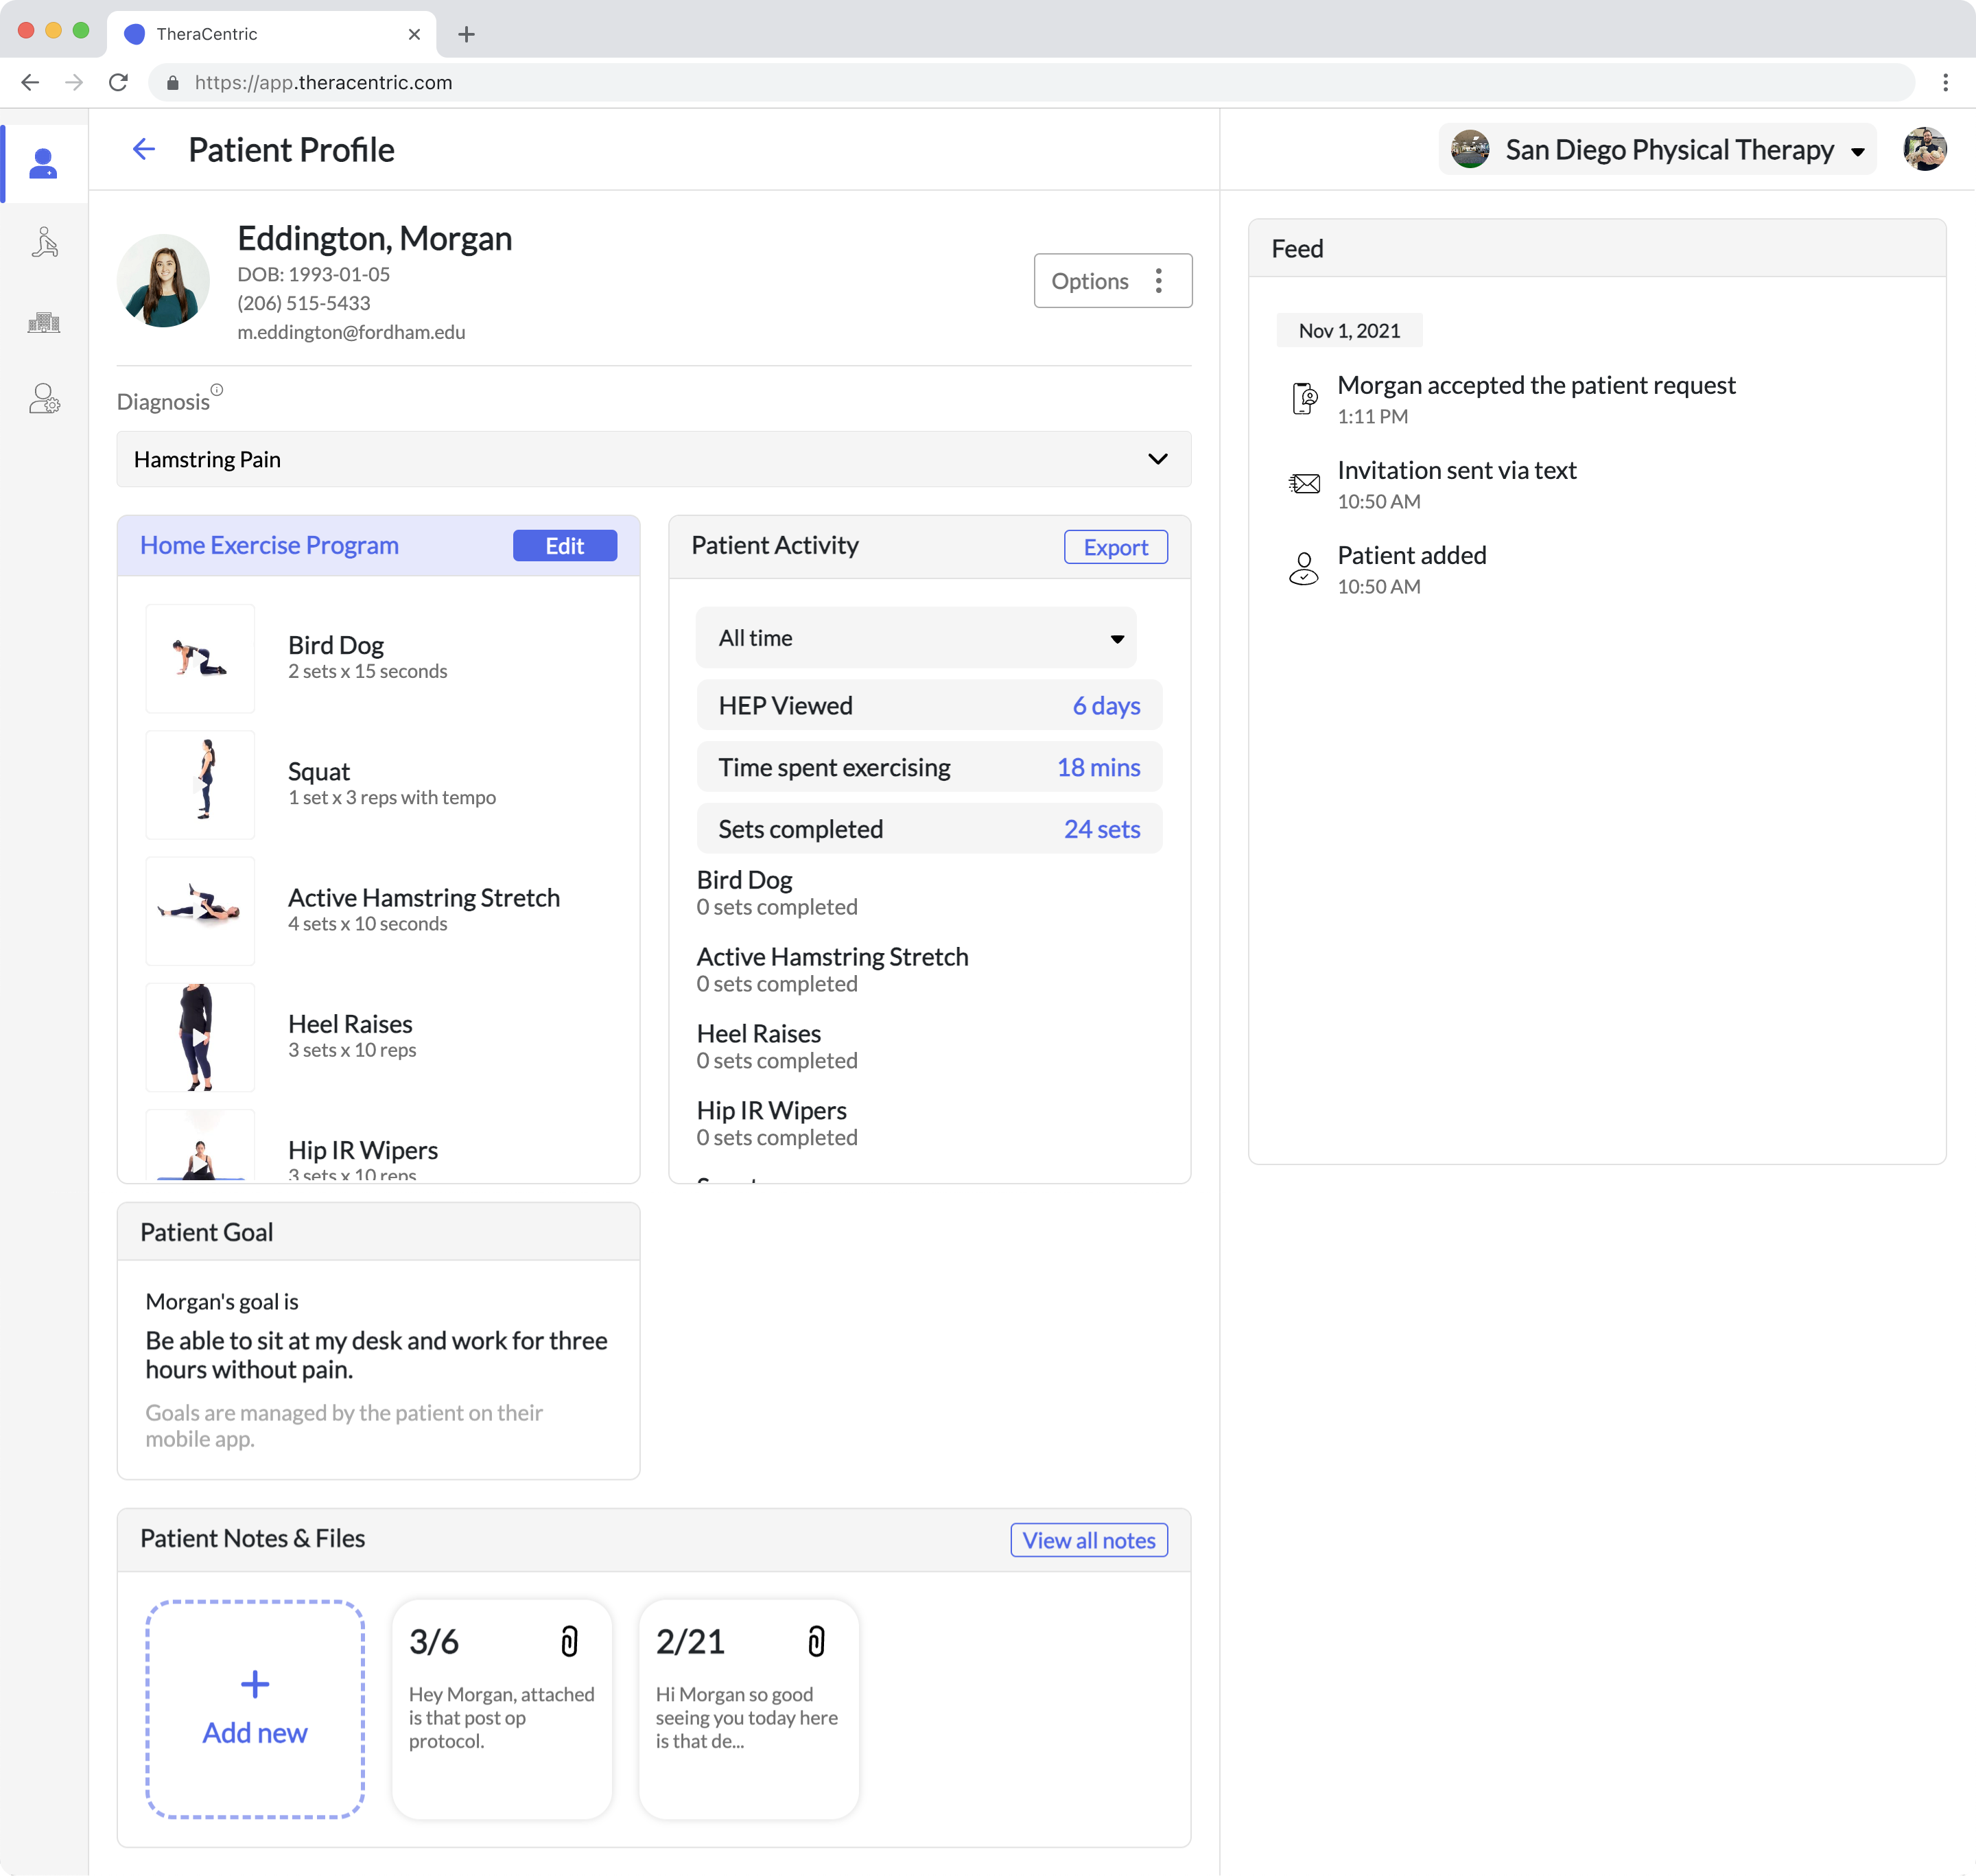Open the Exercises sidebar icon

(44, 242)
